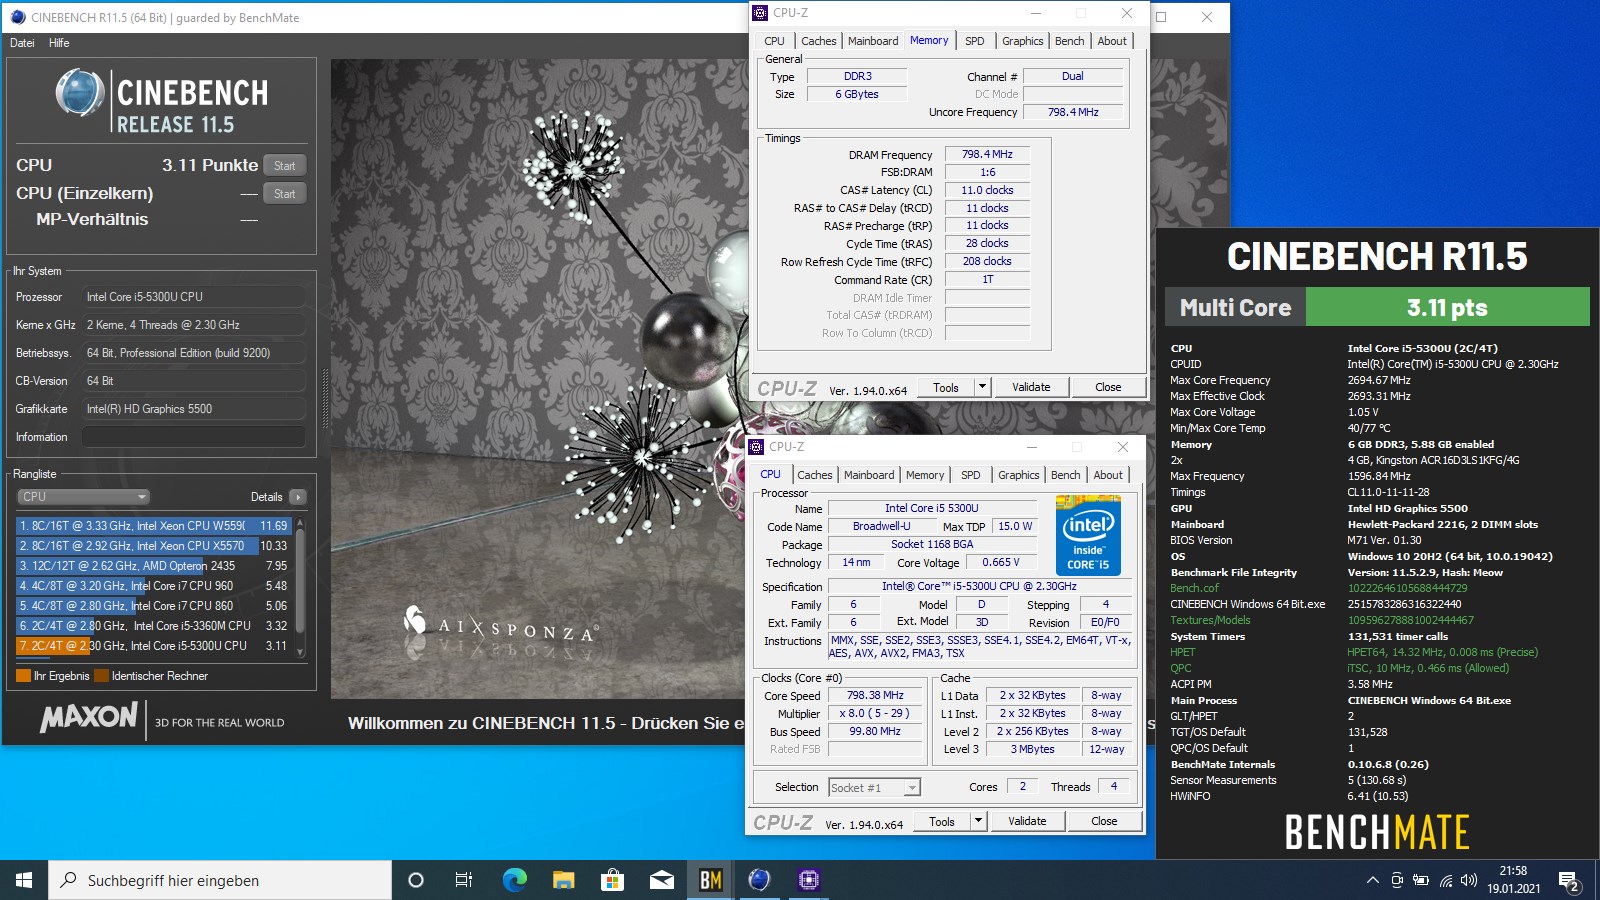Click the Intel Core i5 inside logo
Viewport: 1600px width, 900px height.
[x=1088, y=535]
